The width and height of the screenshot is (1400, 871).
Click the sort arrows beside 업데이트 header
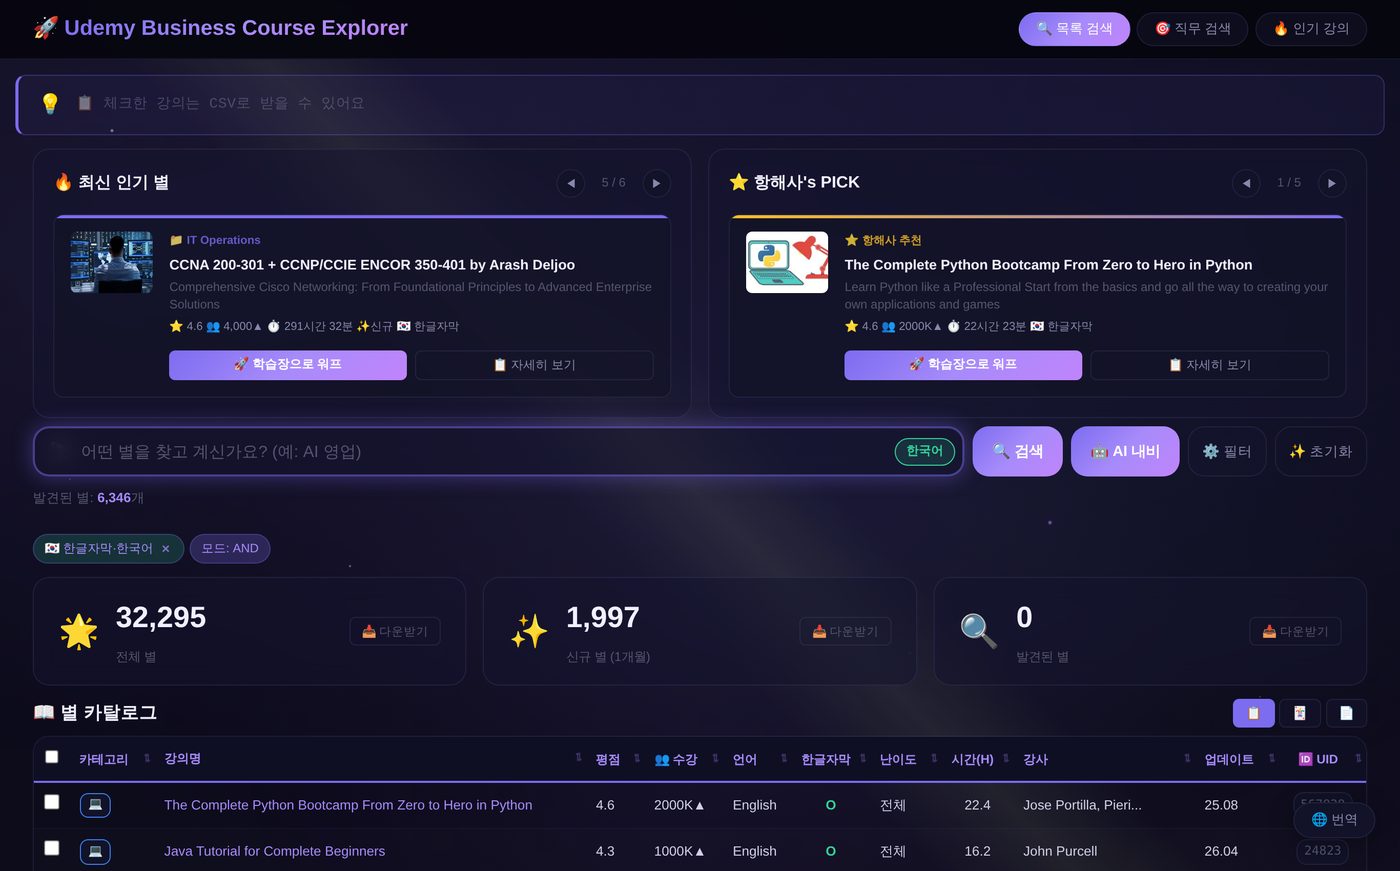point(1272,758)
